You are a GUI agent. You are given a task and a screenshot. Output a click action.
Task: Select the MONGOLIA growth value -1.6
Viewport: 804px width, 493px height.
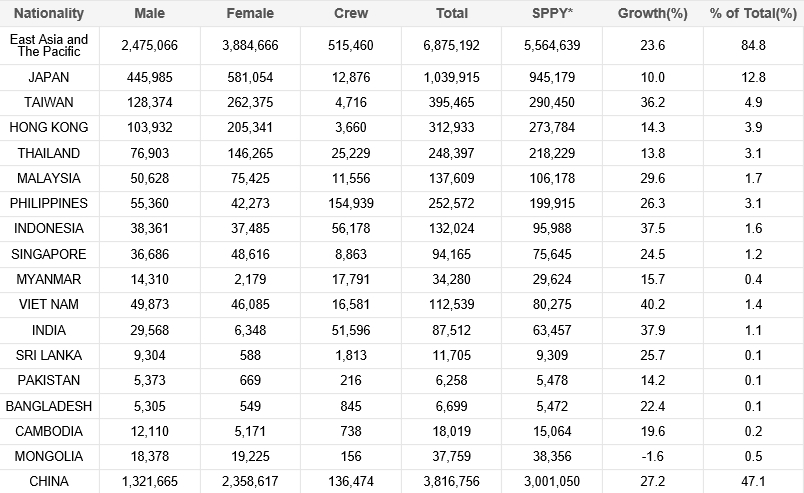tap(654, 456)
